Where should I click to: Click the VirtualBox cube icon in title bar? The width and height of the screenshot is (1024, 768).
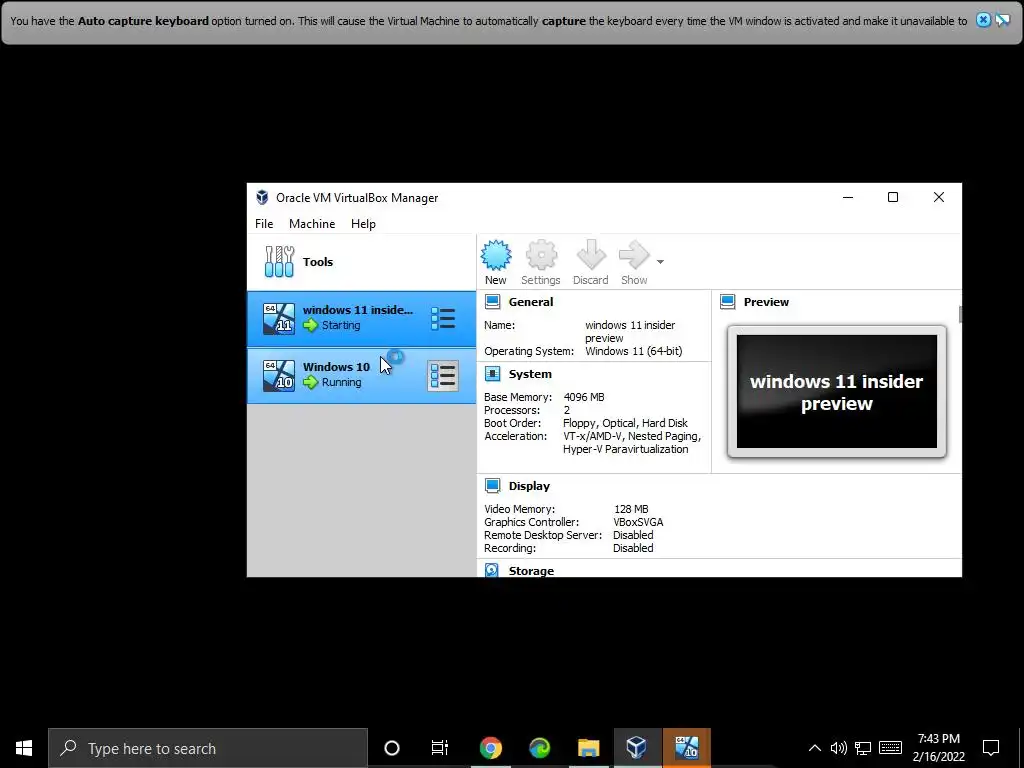point(262,197)
